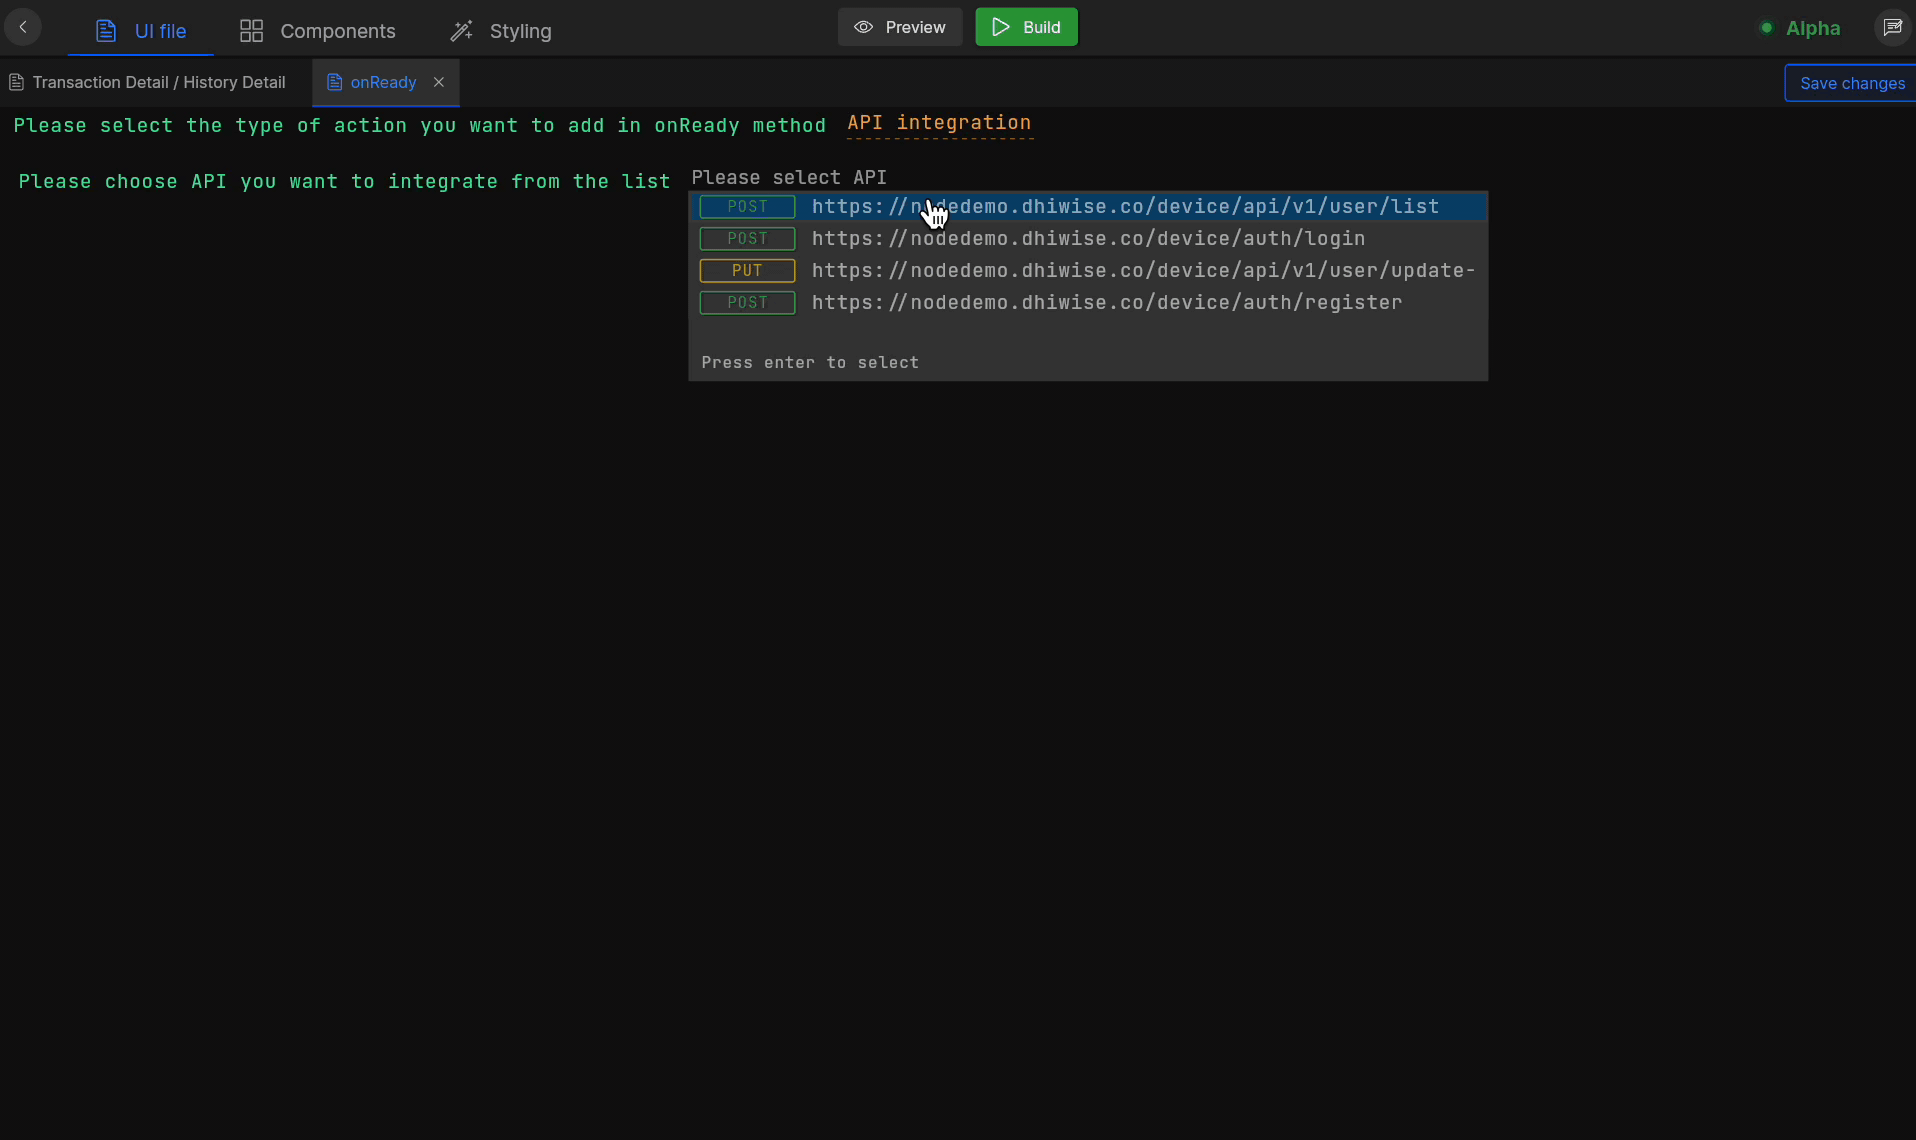Click the Preview button

[900, 27]
